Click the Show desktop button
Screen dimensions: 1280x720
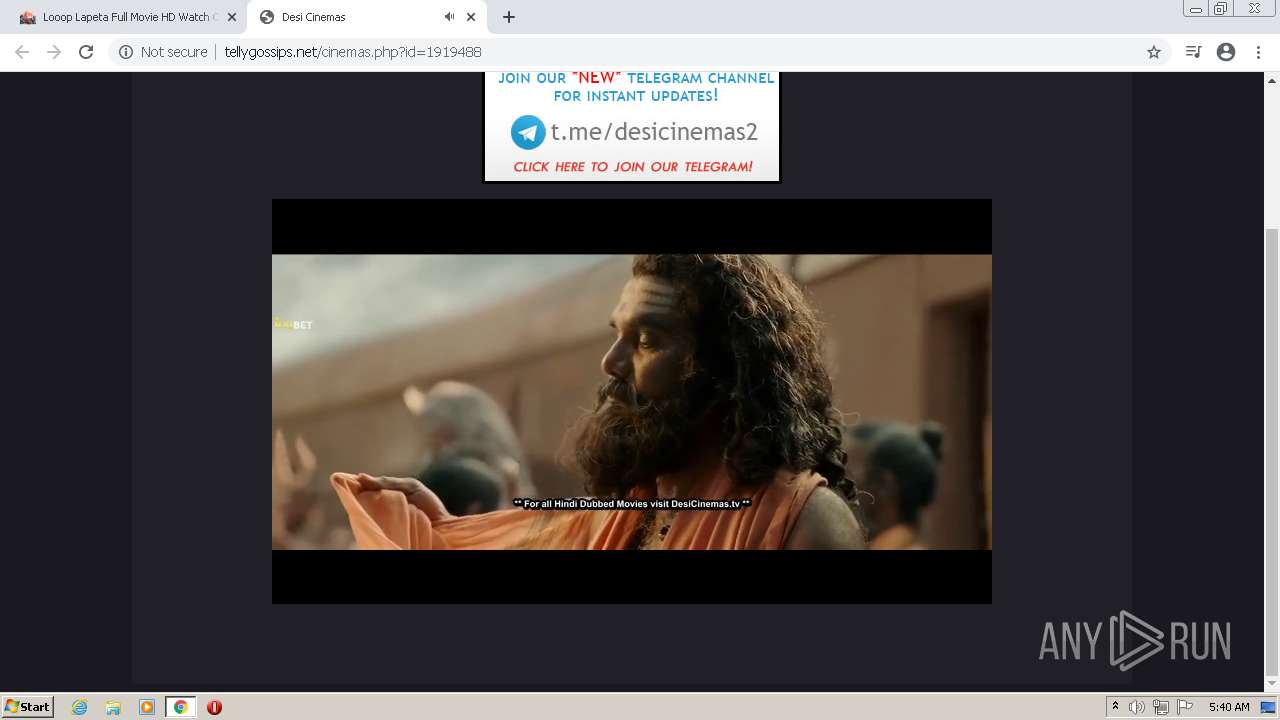tap(1268, 707)
